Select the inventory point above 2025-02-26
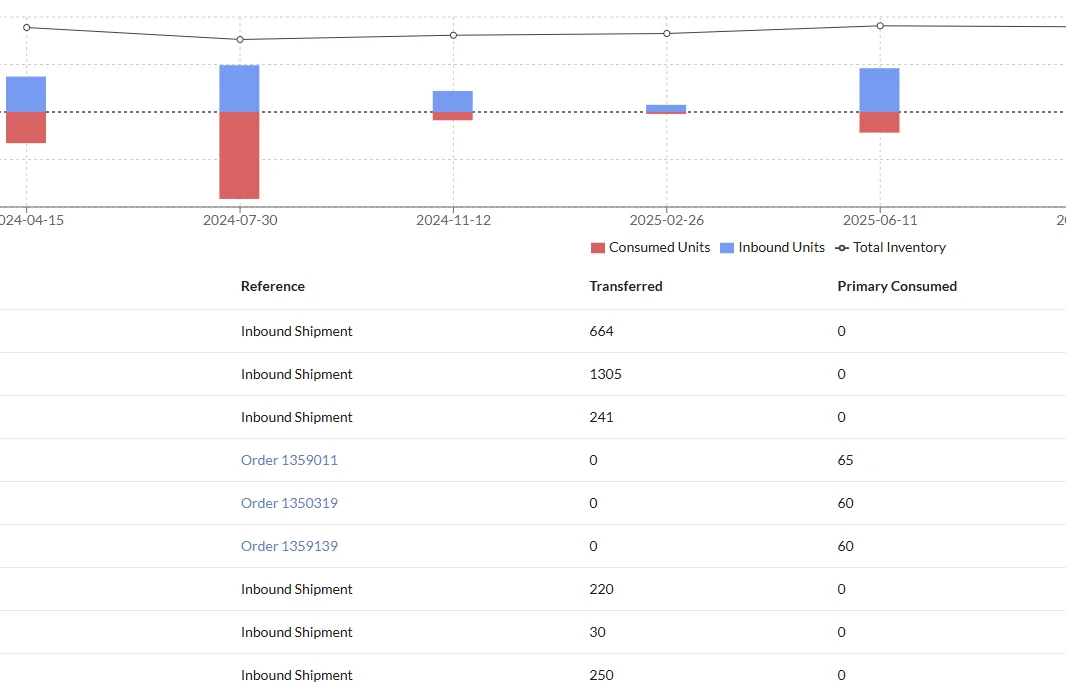 click(666, 33)
